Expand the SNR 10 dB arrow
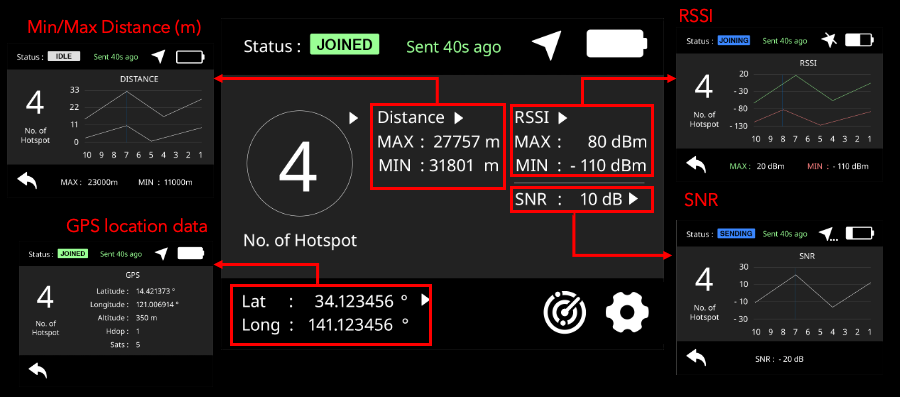The width and height of the screenshot is (900, 397). tap(633, 199)
